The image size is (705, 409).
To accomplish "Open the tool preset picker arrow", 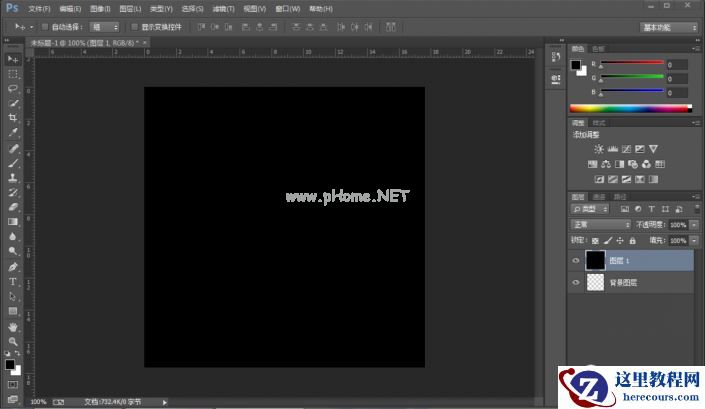I will [31, 27].
